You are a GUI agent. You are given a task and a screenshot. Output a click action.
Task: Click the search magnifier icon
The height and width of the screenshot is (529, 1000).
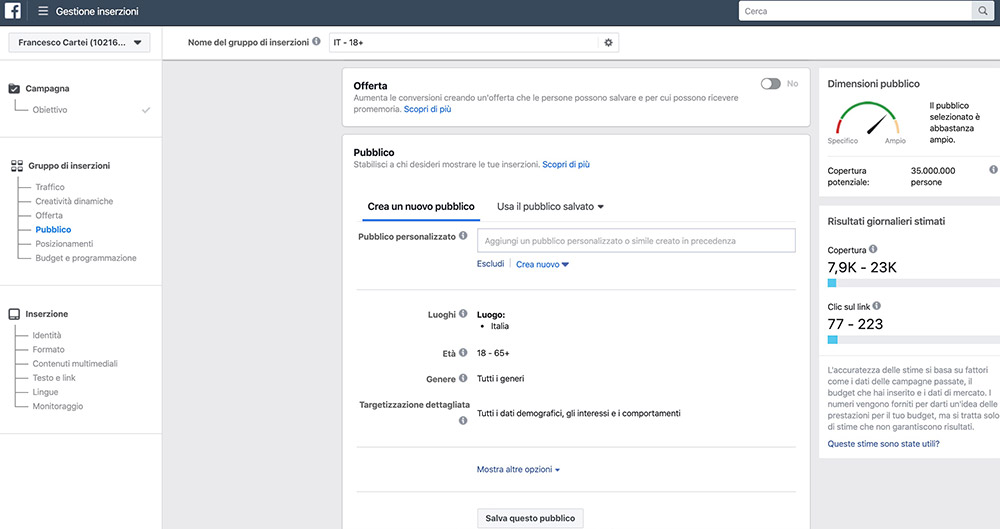[x=983, y=11]
